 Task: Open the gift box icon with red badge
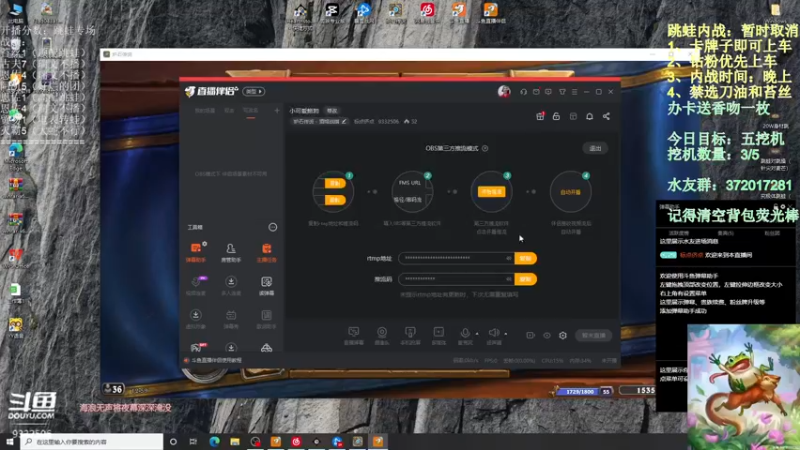tap(540, 116)
